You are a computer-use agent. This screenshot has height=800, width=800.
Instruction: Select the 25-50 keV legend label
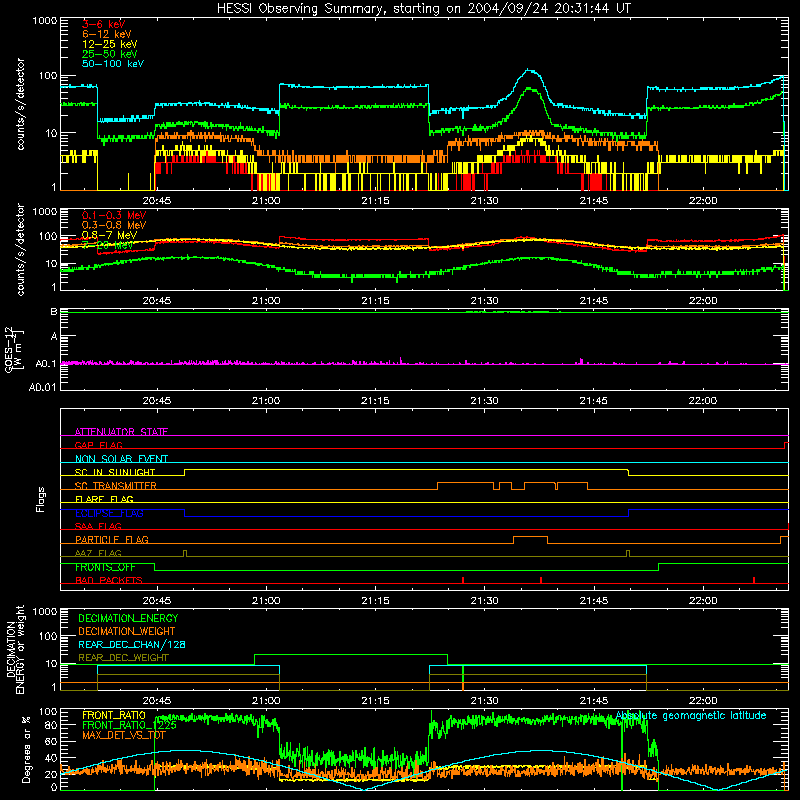point(110,54)
